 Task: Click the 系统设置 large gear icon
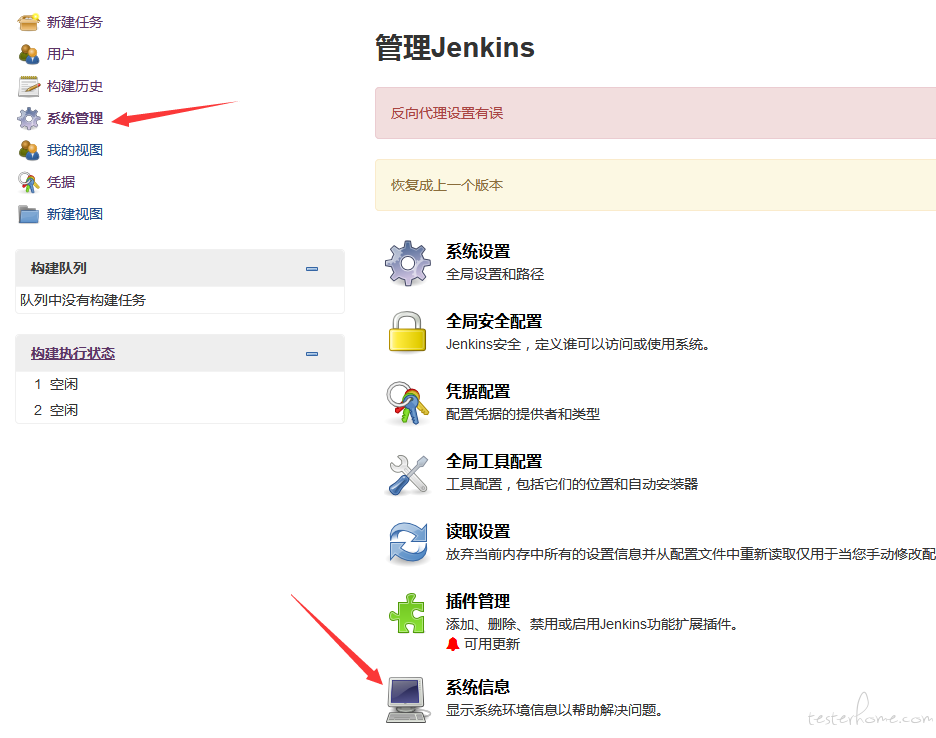(408, 263)
